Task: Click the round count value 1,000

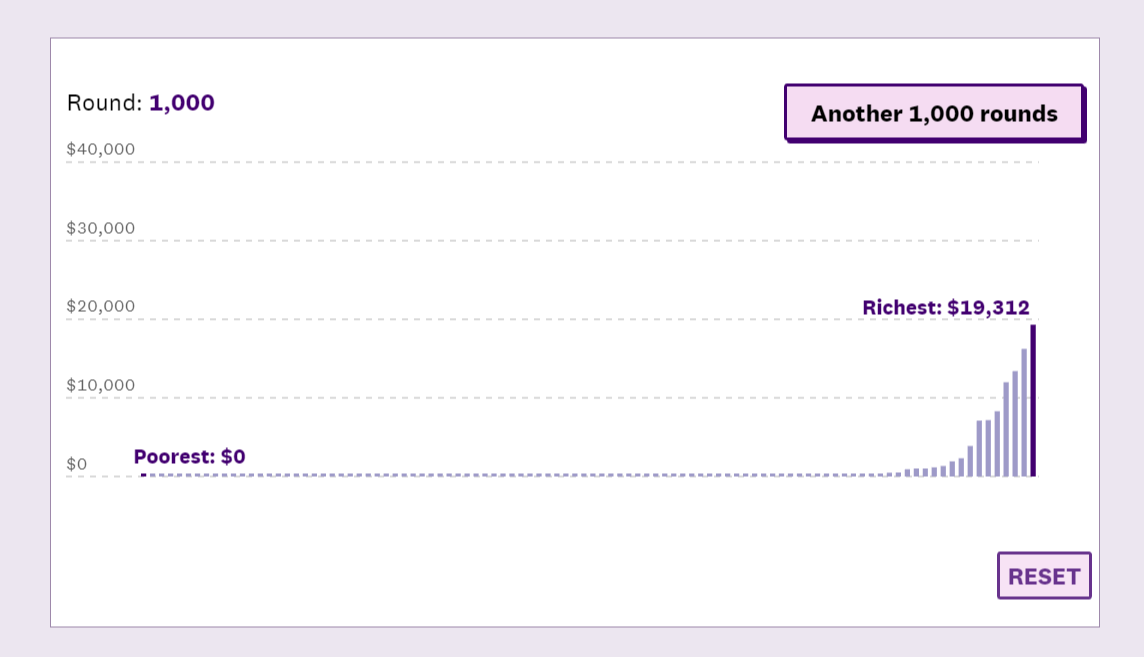Action: [182, 103]
